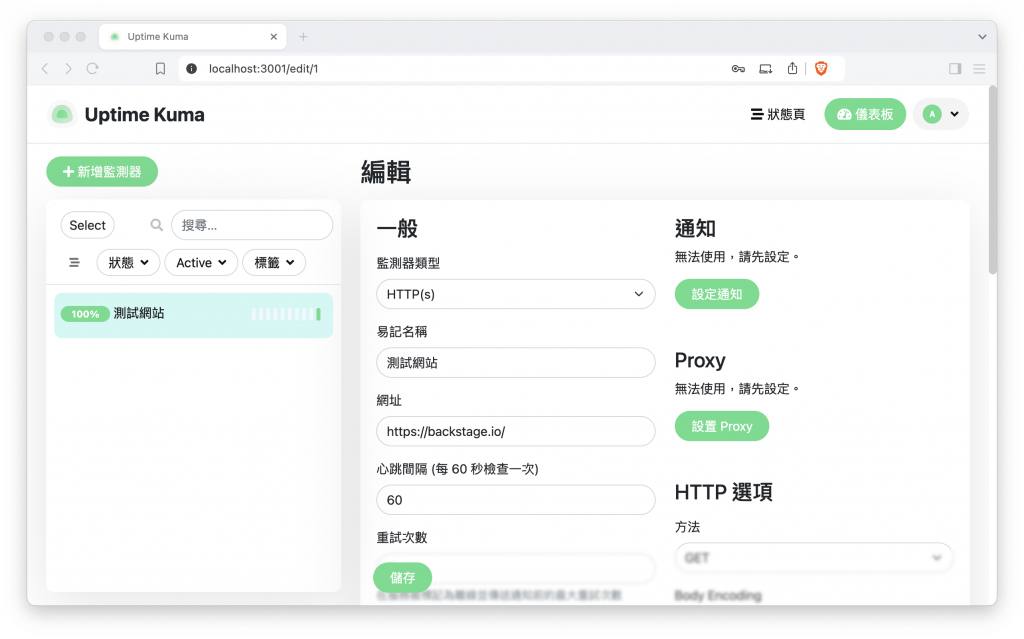Select the 測試網站 monitor in list
The width and height of the screenshot is (1024, 639).
pos(193,315)
